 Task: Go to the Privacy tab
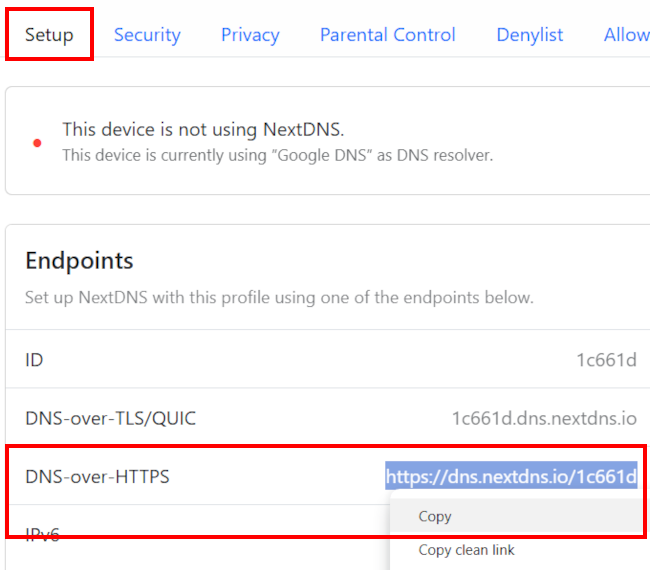250,35
